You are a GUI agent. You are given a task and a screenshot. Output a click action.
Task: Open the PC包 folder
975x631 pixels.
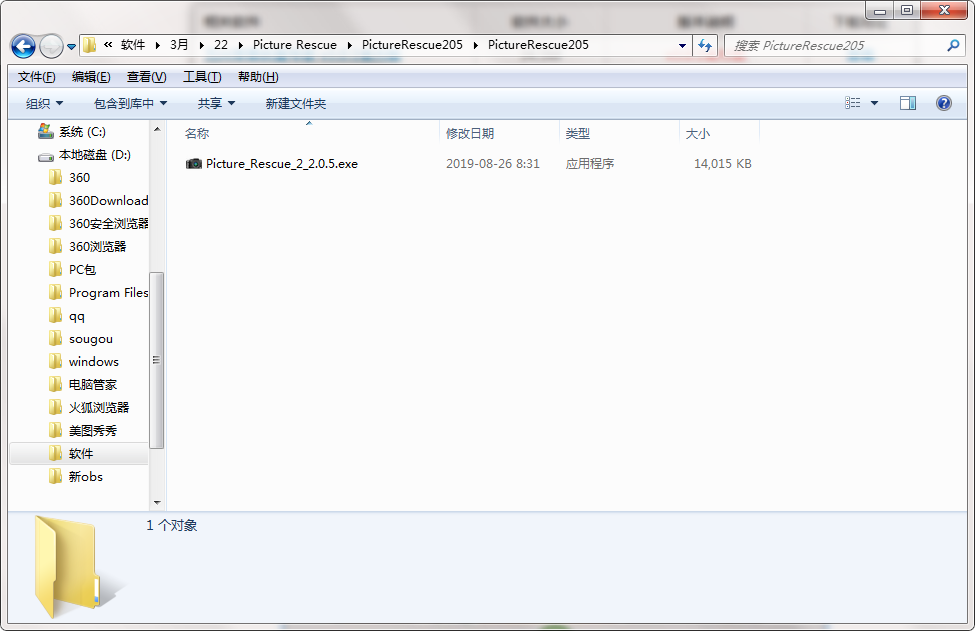pyautogui.click(x=82, y=270)
